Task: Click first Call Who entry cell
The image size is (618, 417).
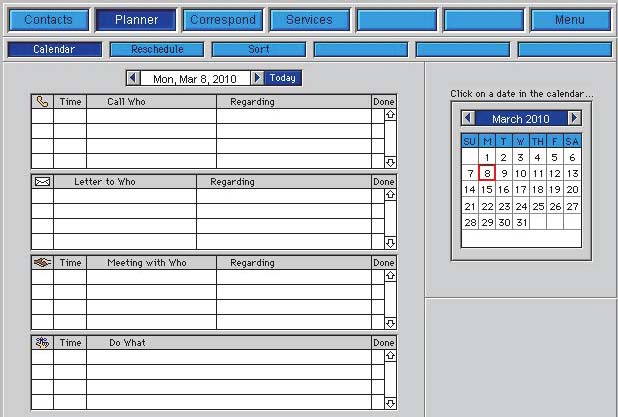Action: (151, 116)
